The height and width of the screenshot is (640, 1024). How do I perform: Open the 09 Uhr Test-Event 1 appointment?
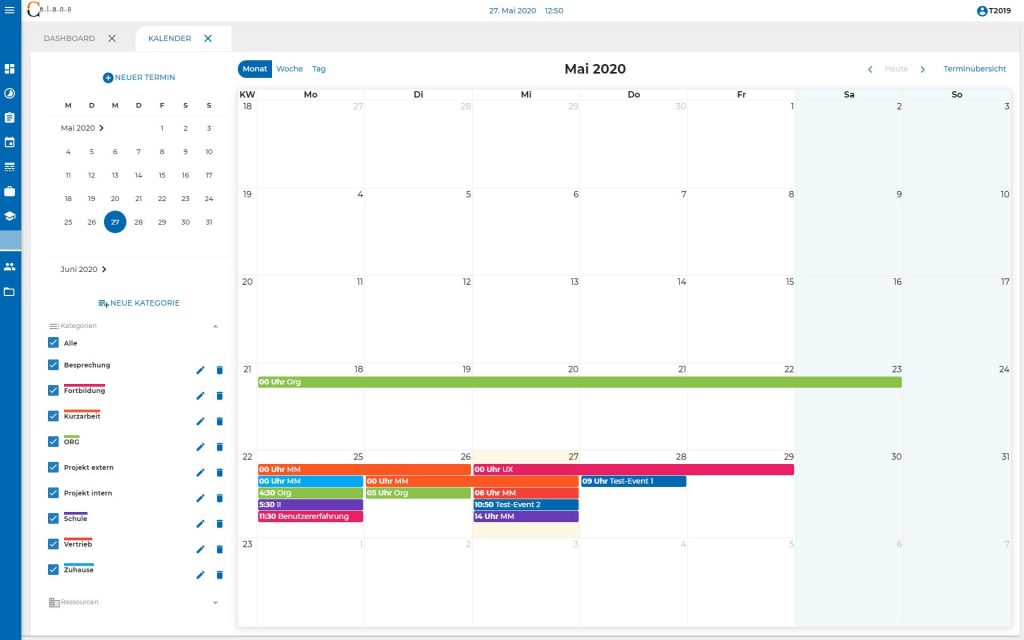[x=633, y=481]
